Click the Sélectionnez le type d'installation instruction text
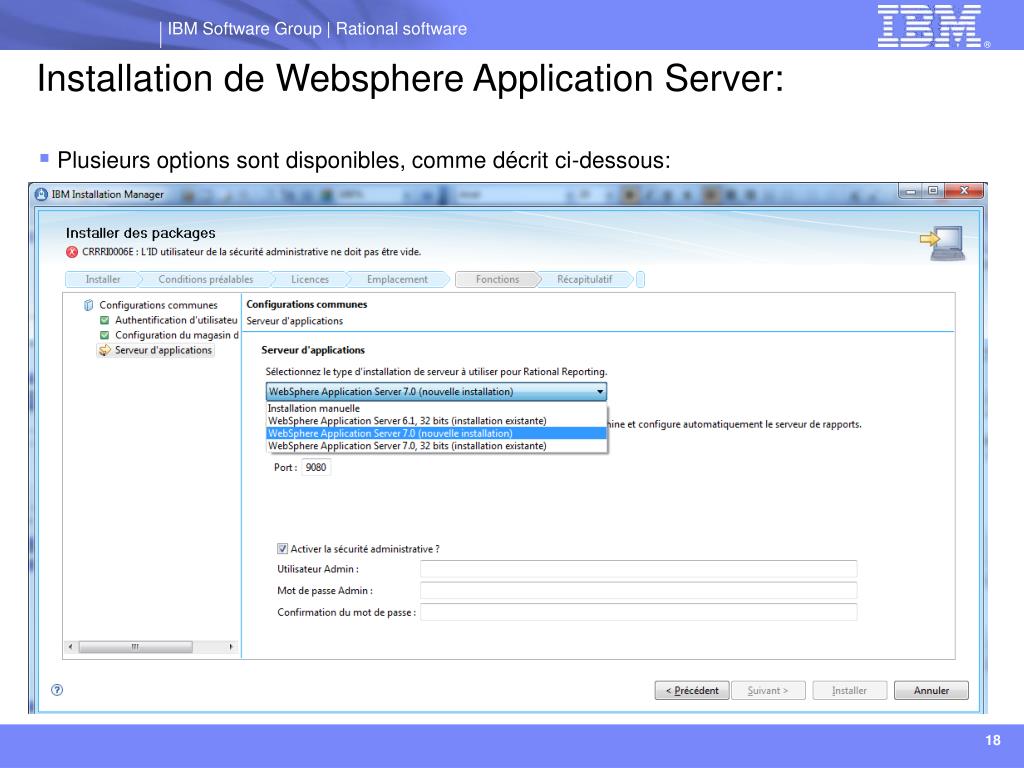1024x768 pixels. click(436, 372)
